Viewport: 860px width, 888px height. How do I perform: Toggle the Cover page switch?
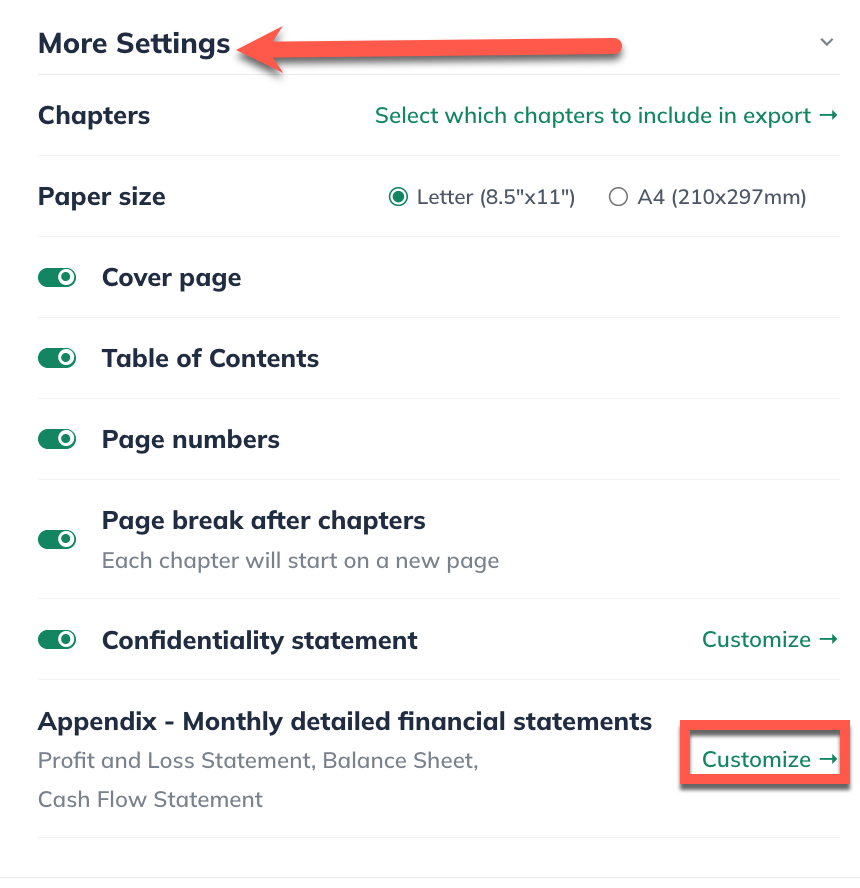coord(57,277)
